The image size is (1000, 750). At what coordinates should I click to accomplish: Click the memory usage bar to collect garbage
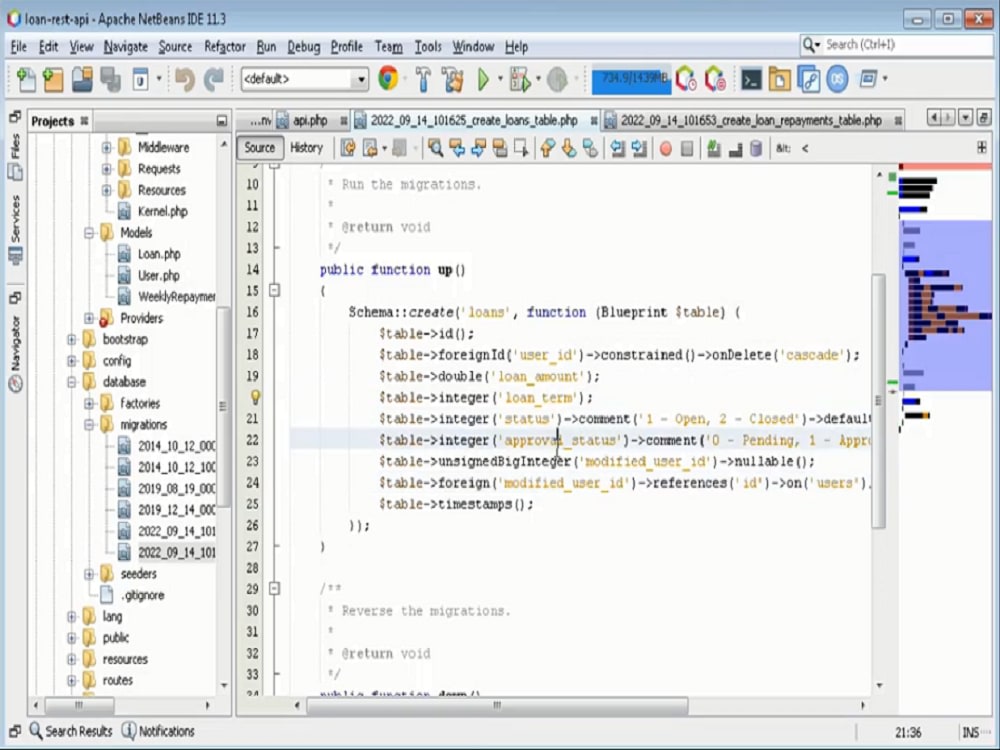pyautogui.click(x=631, y=79)
